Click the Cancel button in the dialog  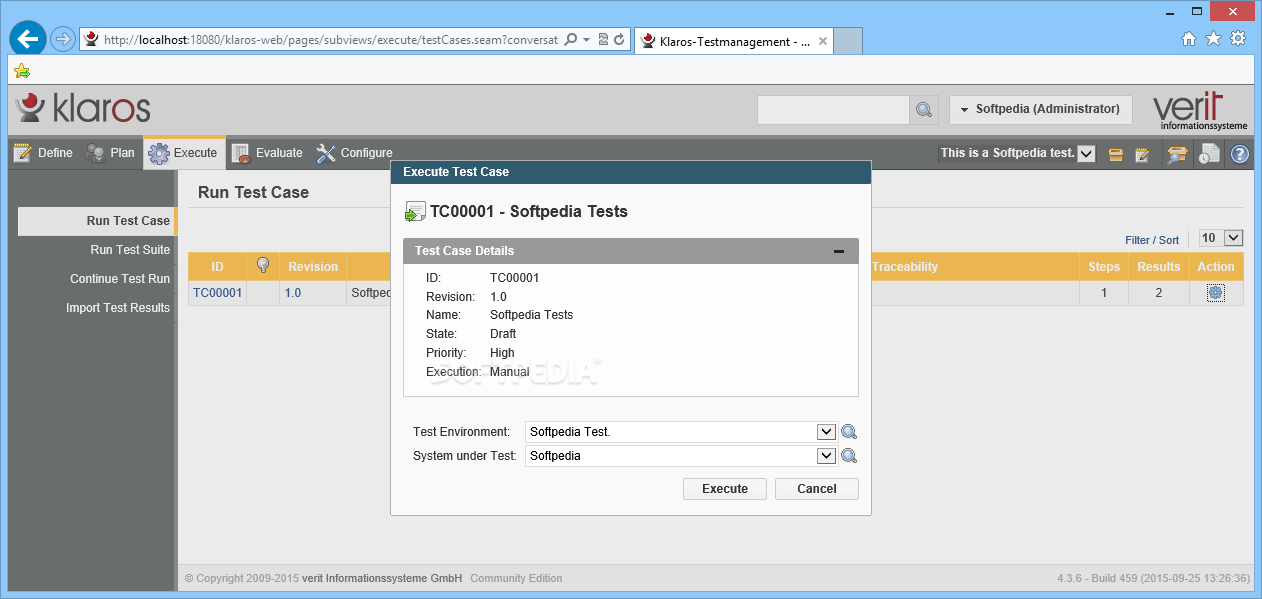[x=817, y=489]
